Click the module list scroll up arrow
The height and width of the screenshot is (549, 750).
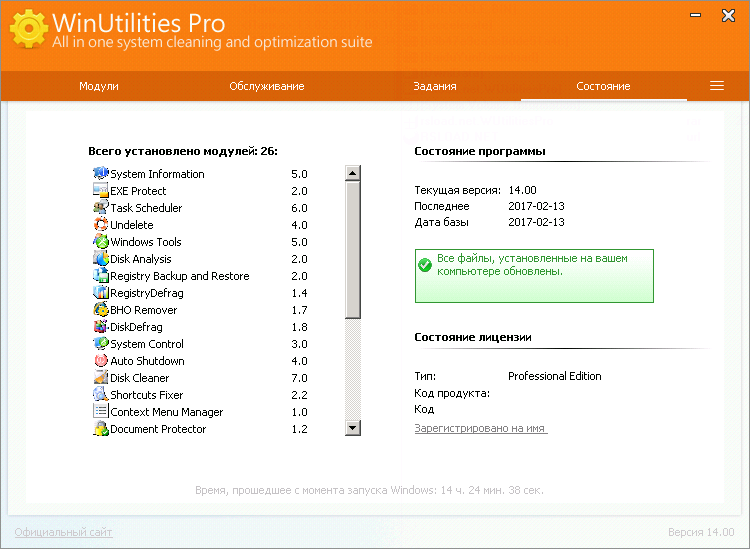pyautogui.click(x=353, y=173)
